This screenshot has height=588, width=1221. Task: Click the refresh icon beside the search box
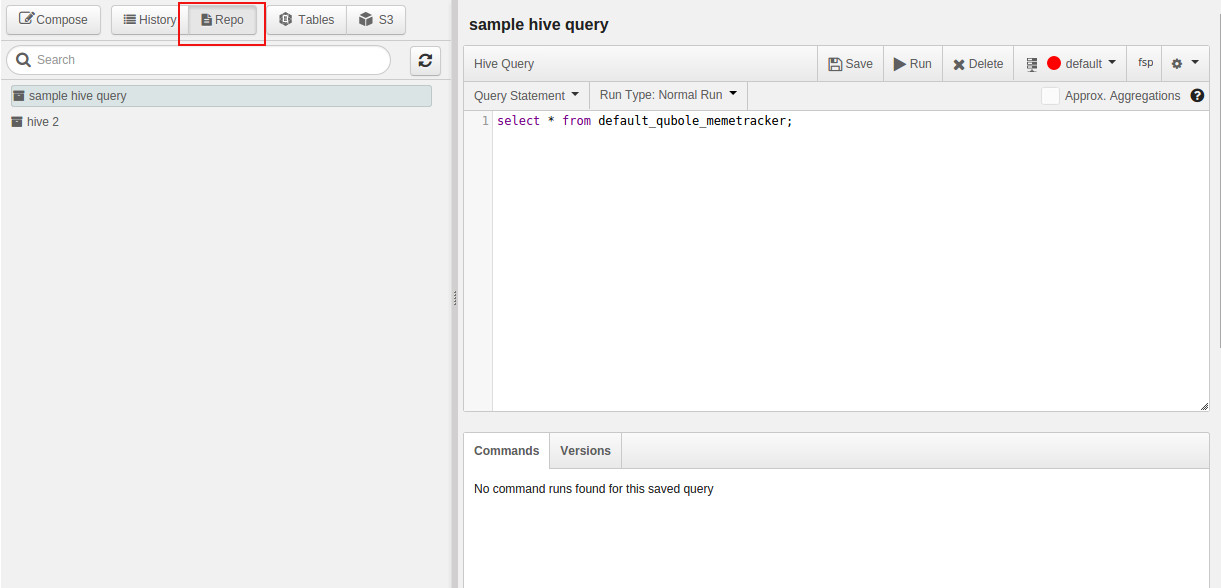pyautogui.click(x=425, y=60)
